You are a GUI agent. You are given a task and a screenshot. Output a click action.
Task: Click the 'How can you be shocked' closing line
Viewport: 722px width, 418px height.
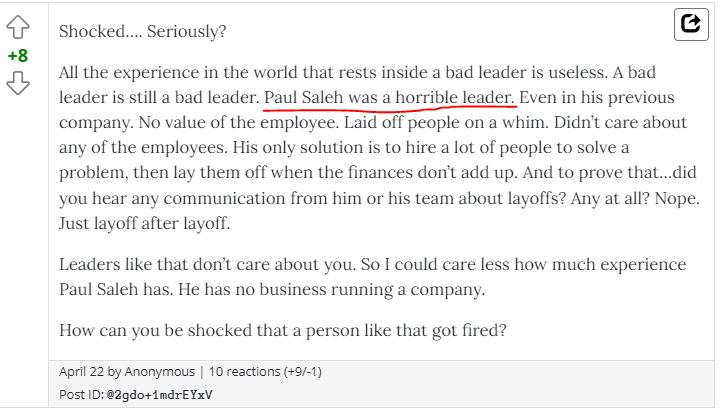[x=283, y=331]
